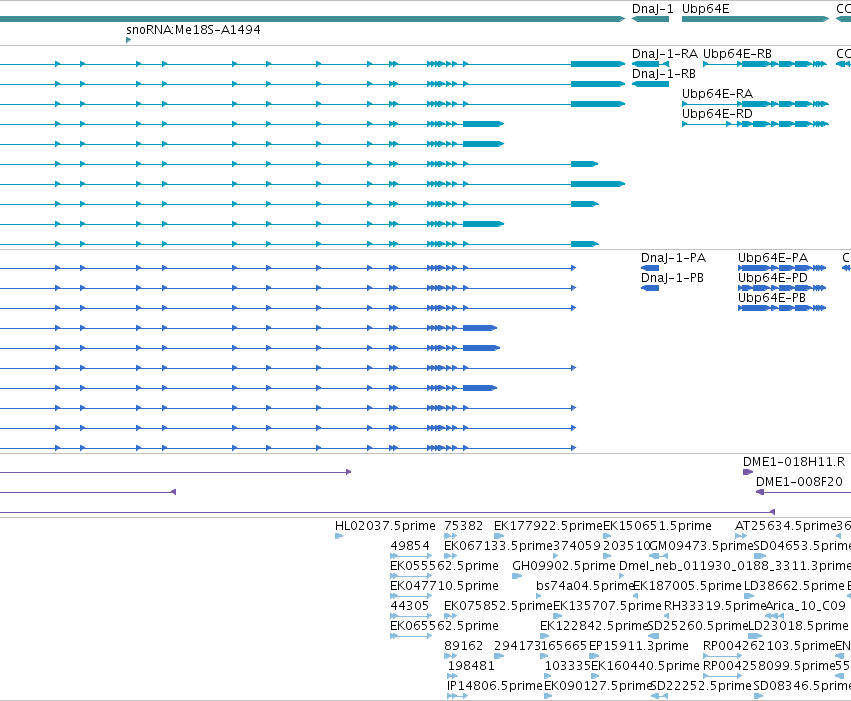Click the DnaJ-1-PB protein label
851x701 pixels.
(x=672, y=278)
